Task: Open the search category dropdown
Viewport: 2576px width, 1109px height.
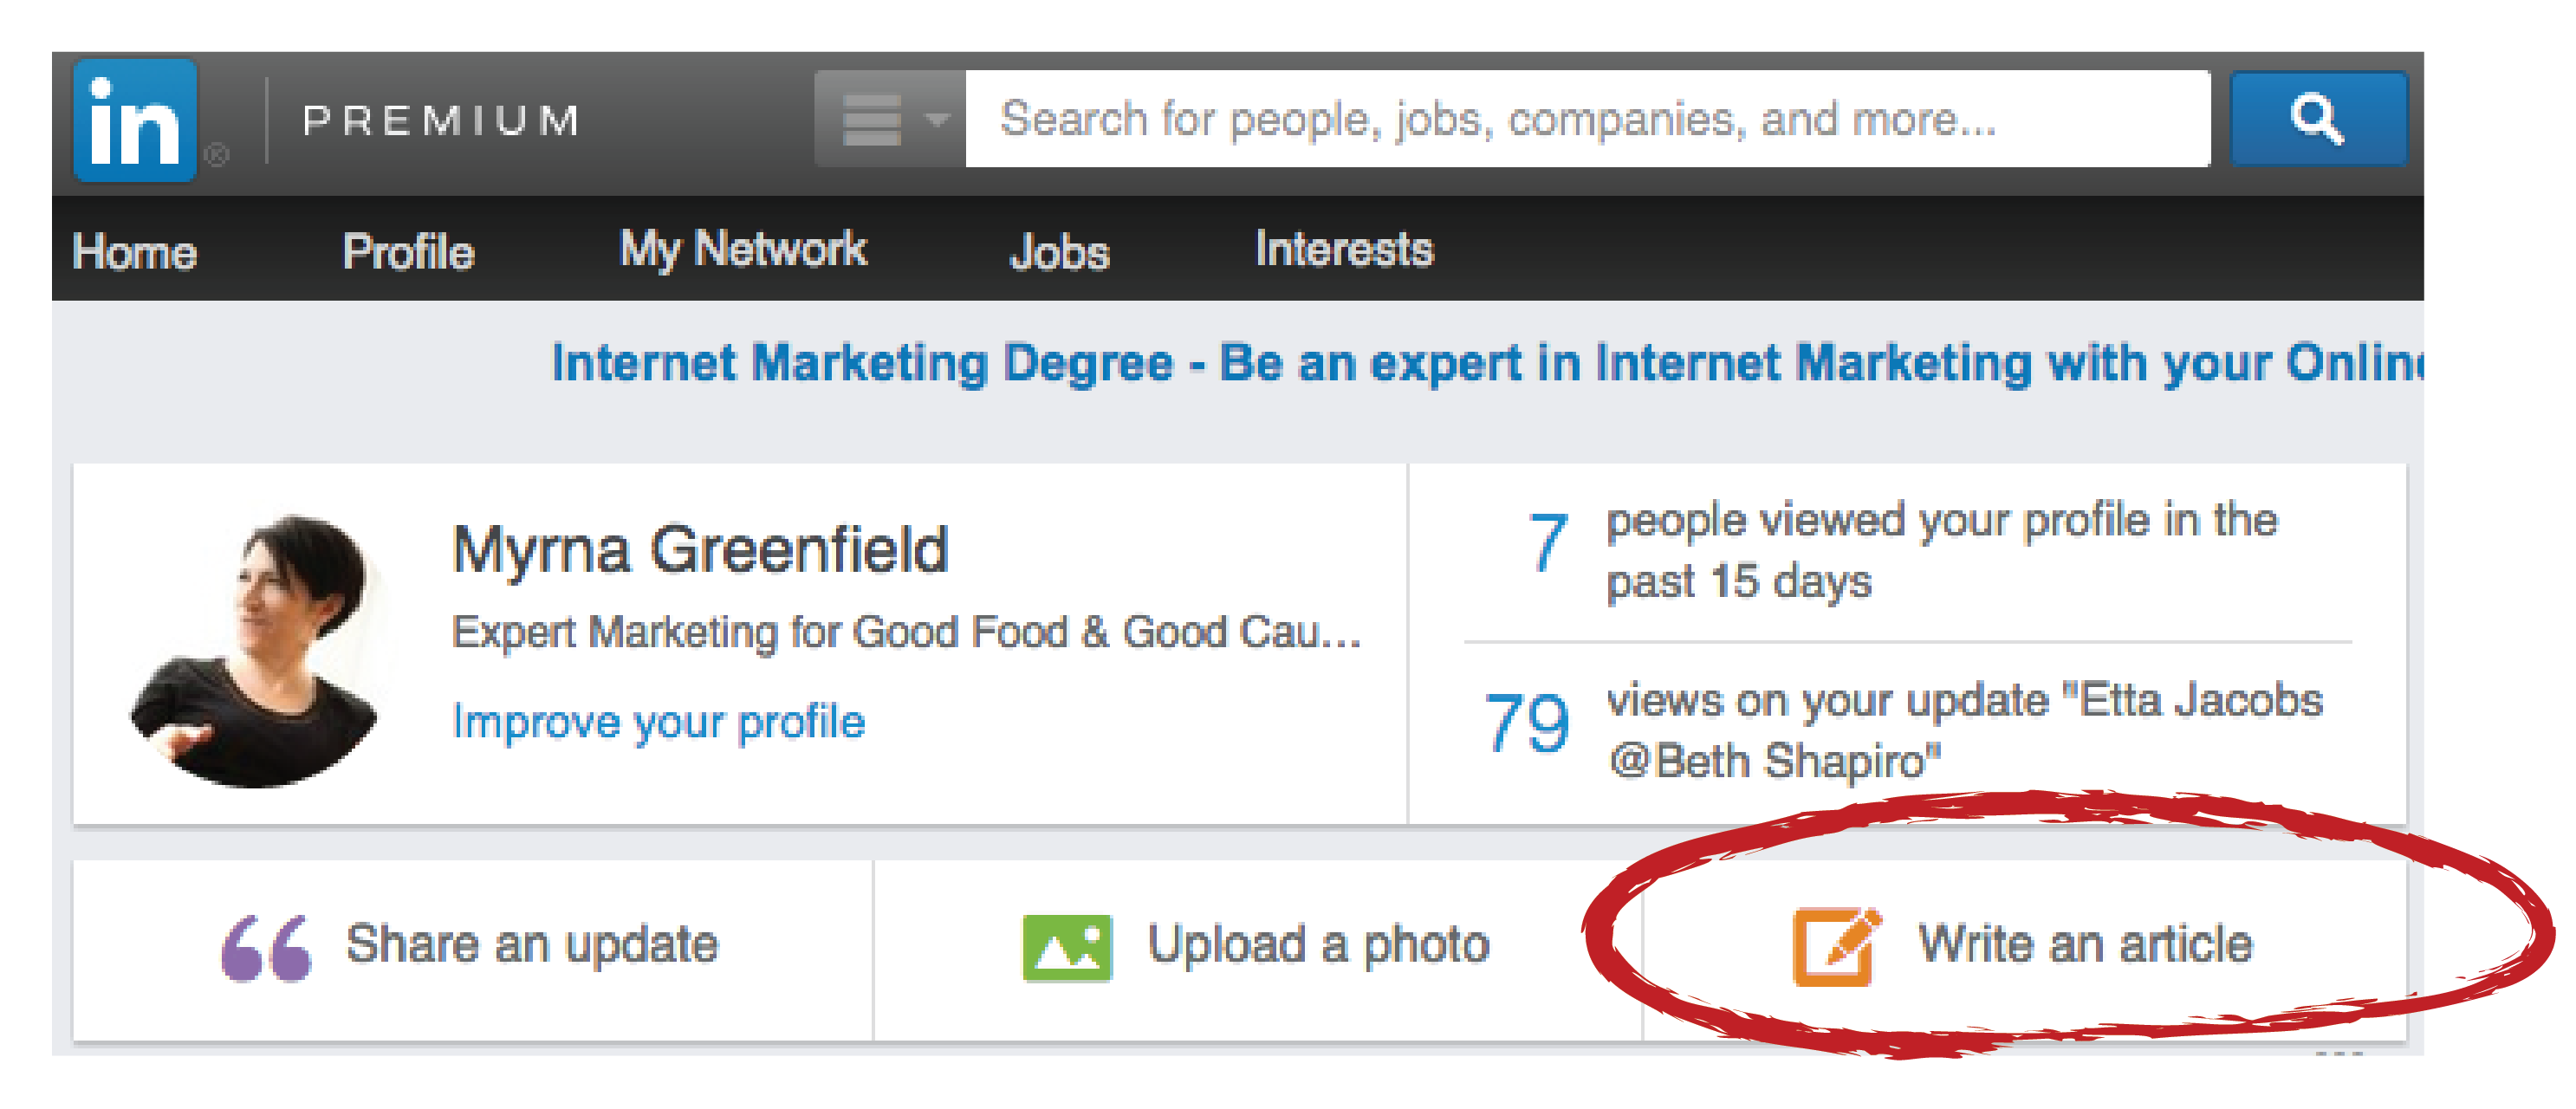Action: (x=889, y=119)
